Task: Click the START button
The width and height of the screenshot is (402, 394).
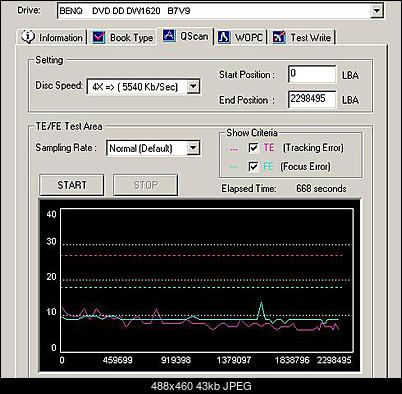Action: [x=72, y=185]
